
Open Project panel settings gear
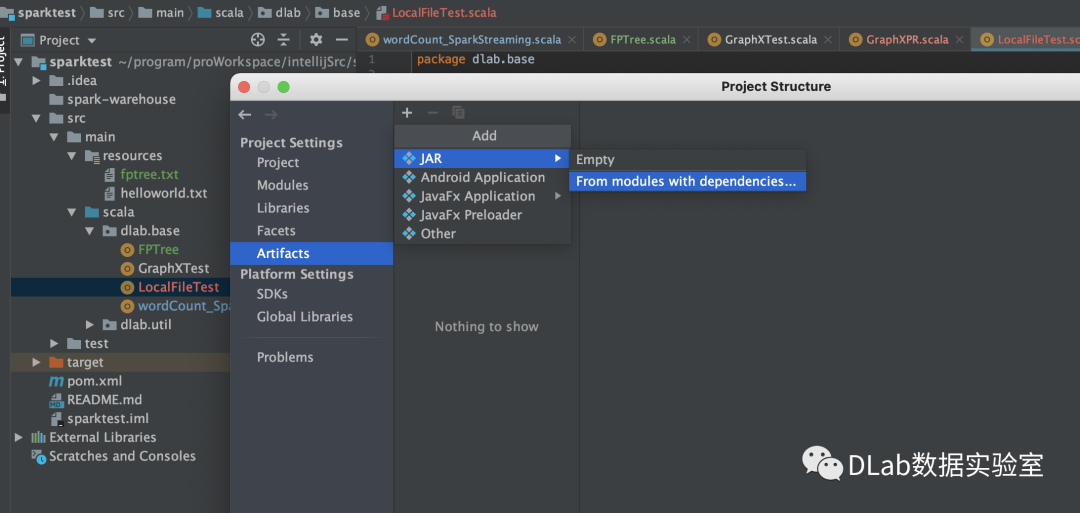[316, 40]
